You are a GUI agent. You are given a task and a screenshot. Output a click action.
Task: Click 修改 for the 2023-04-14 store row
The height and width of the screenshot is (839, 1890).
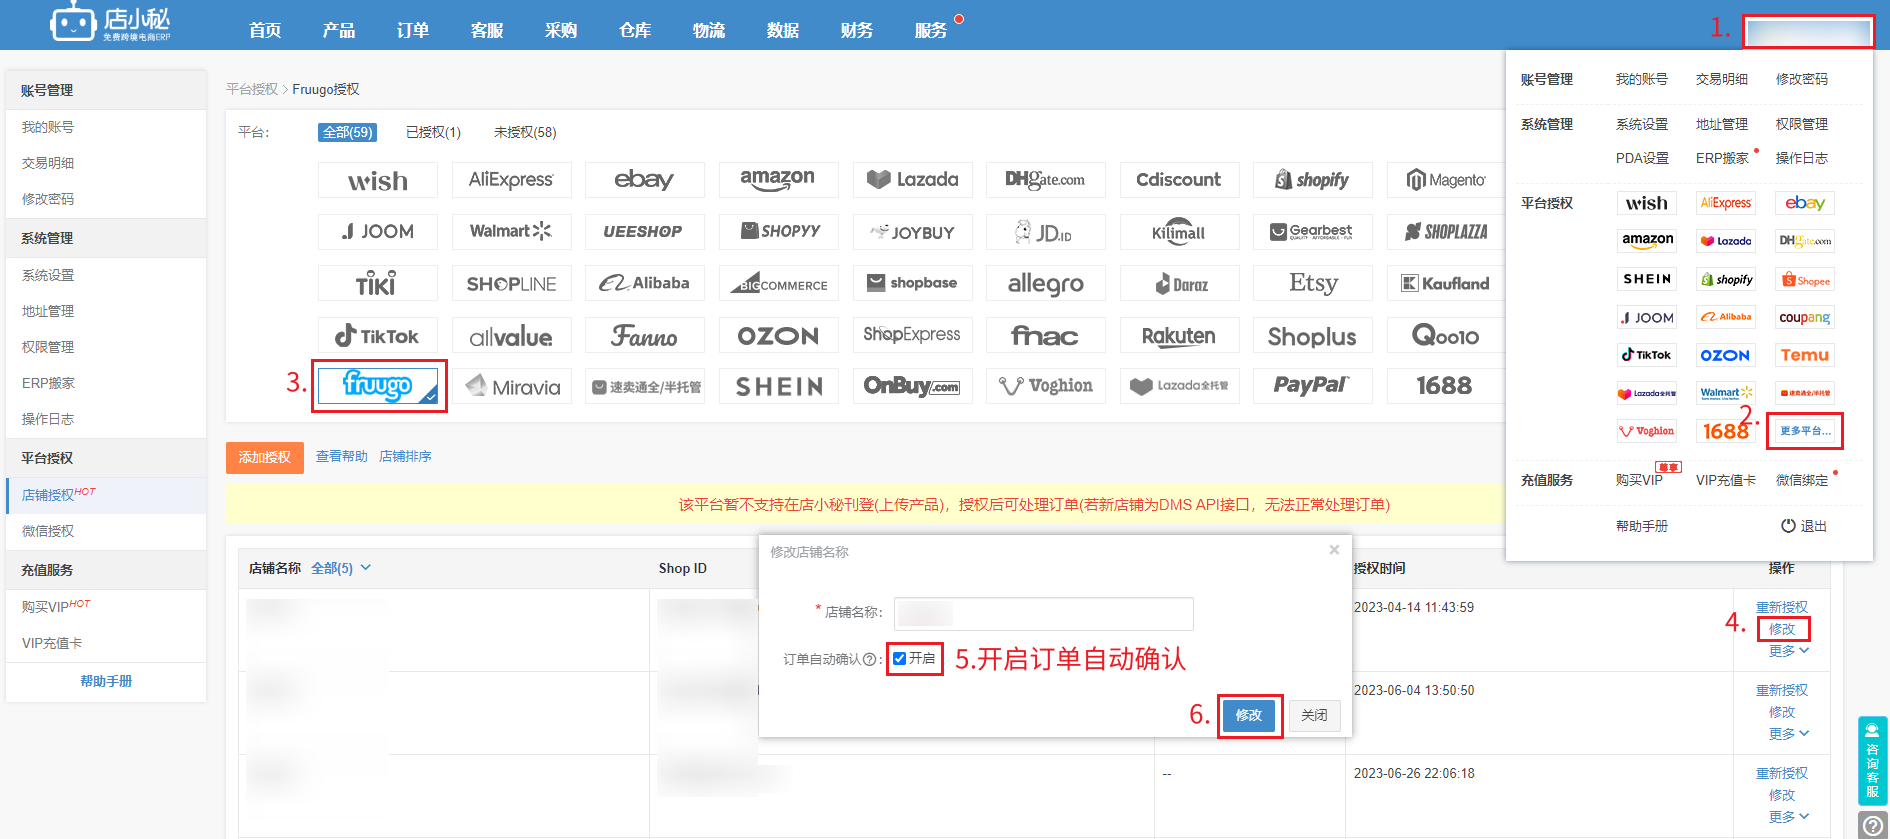pos(1782,629)
